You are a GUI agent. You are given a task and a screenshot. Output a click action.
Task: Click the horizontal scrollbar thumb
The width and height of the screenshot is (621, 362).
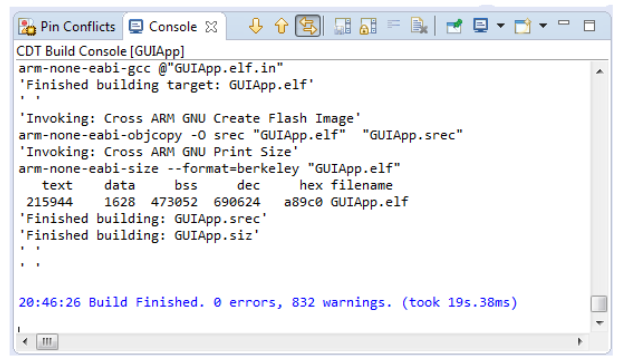[x=47, y=341]
